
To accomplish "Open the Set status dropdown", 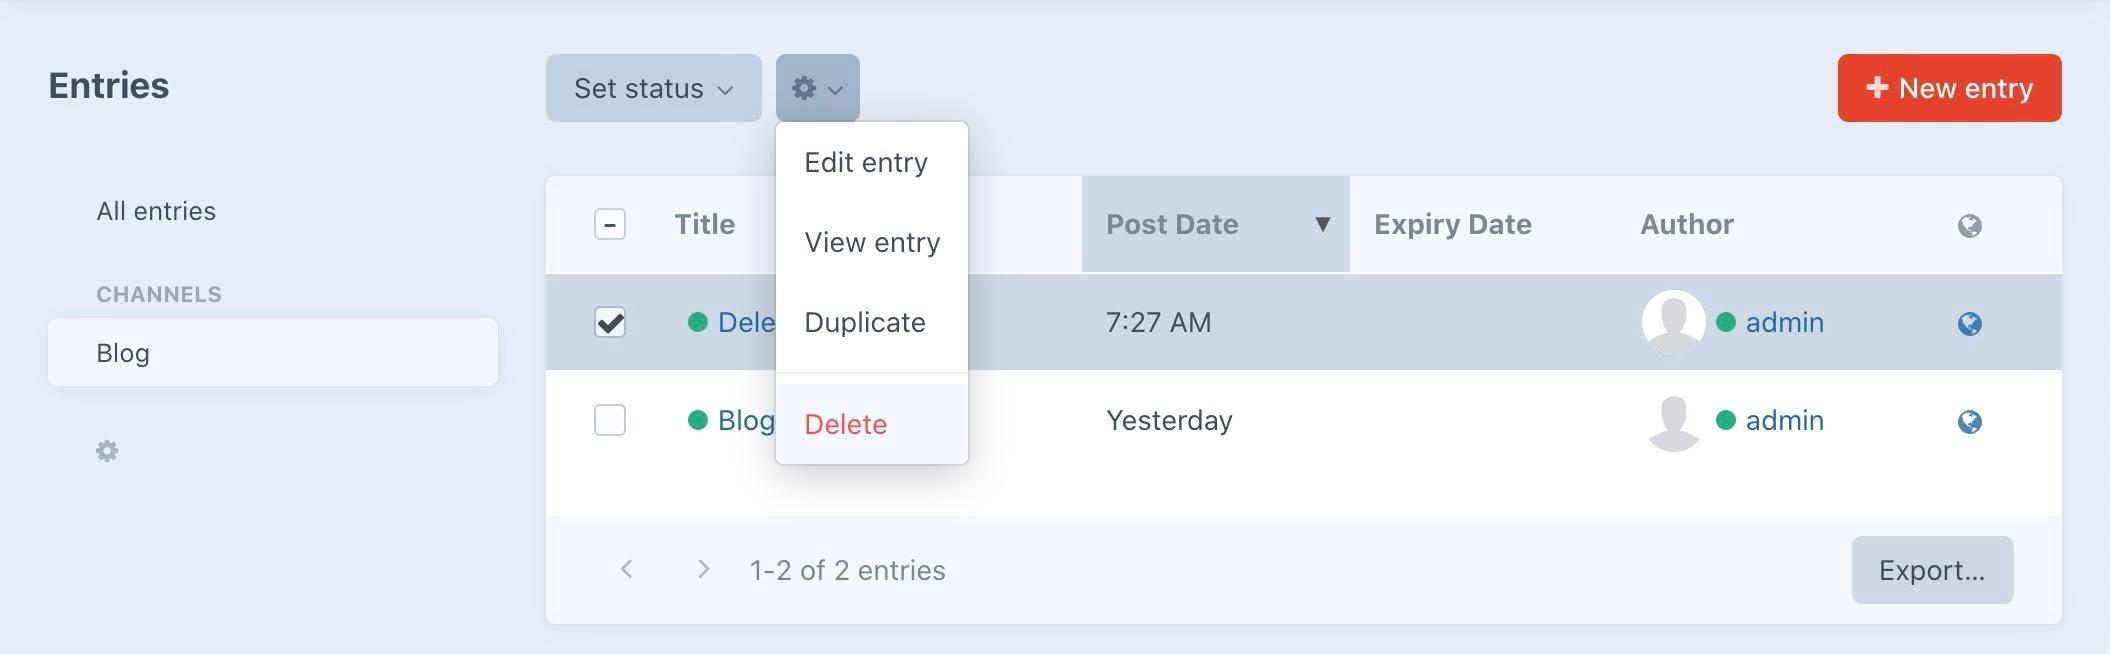I will tap(652, 88).
